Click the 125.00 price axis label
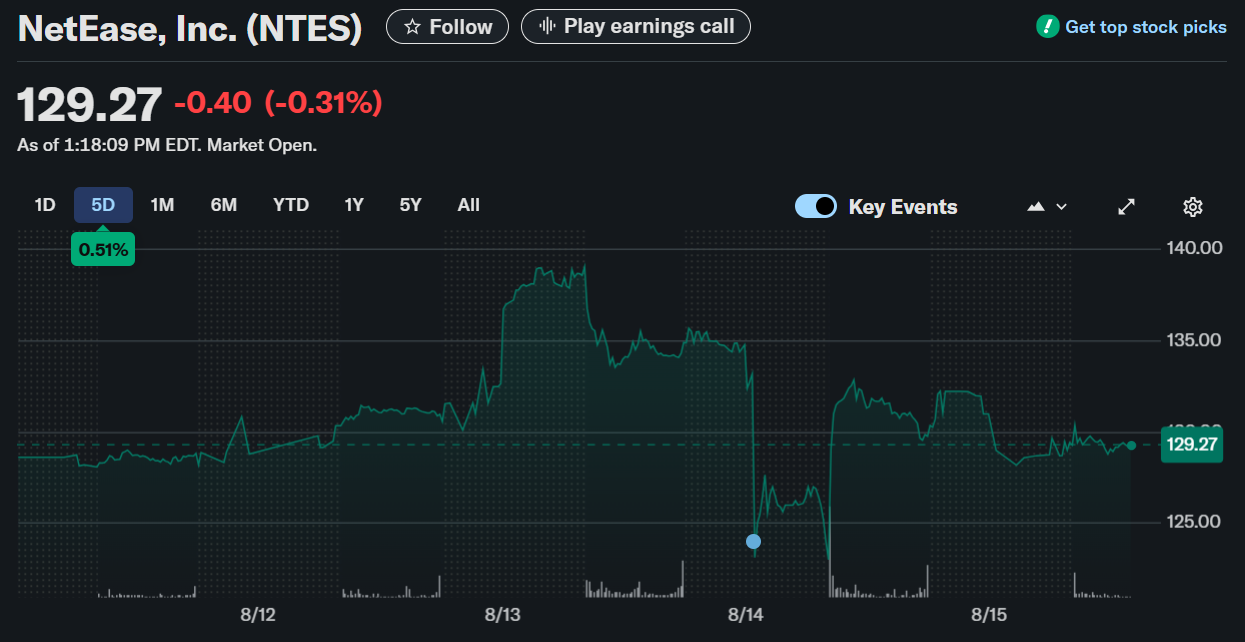The height and width of the screenshot is (642, 1245). click(x=1194, y=522)
